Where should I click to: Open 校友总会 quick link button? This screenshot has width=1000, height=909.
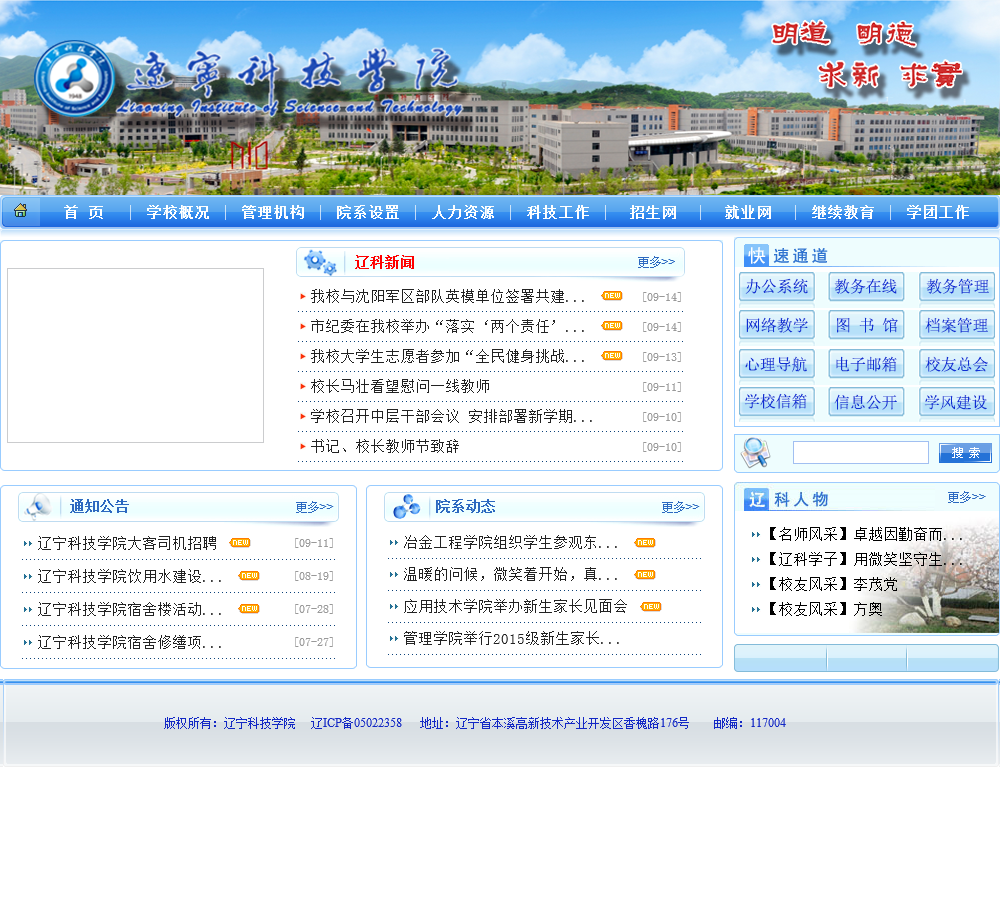click(957, 364)
